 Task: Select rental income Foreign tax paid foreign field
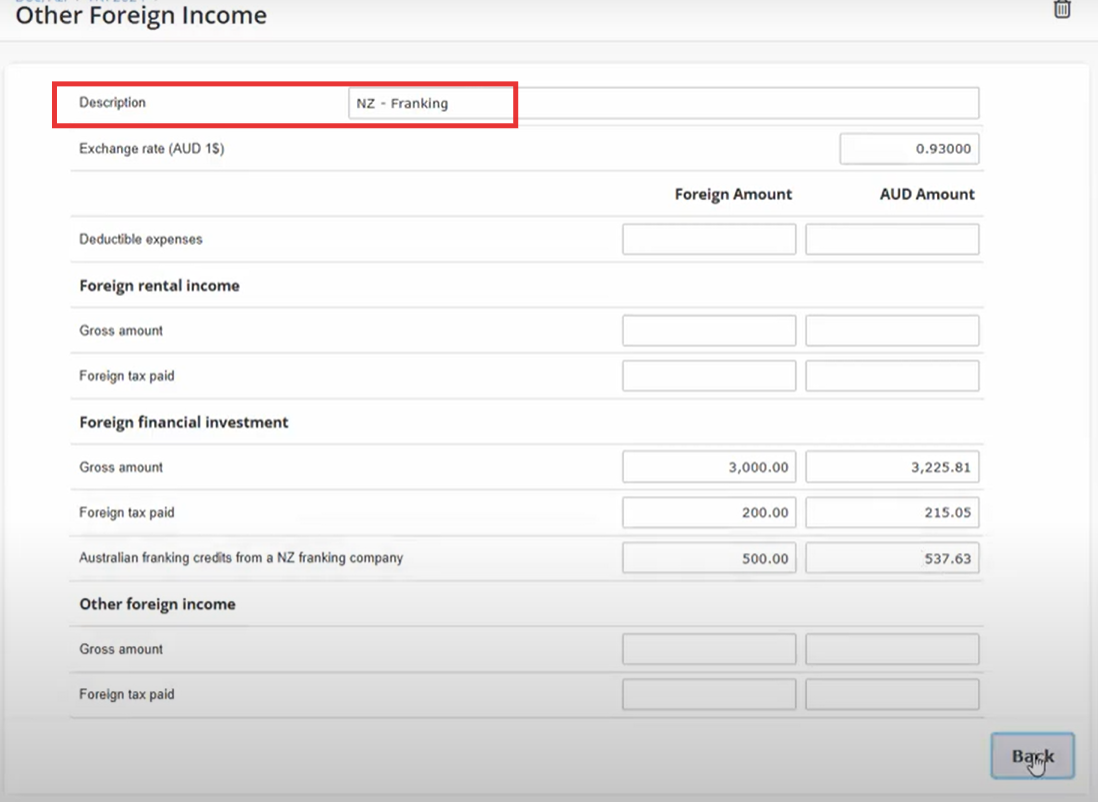(709, 376)
